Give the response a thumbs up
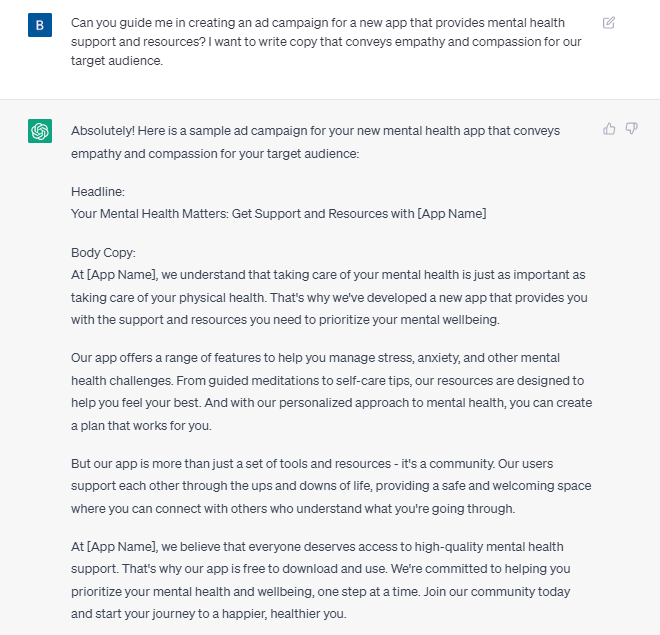This screenshot has width=660, height=635. click(609, 129)
